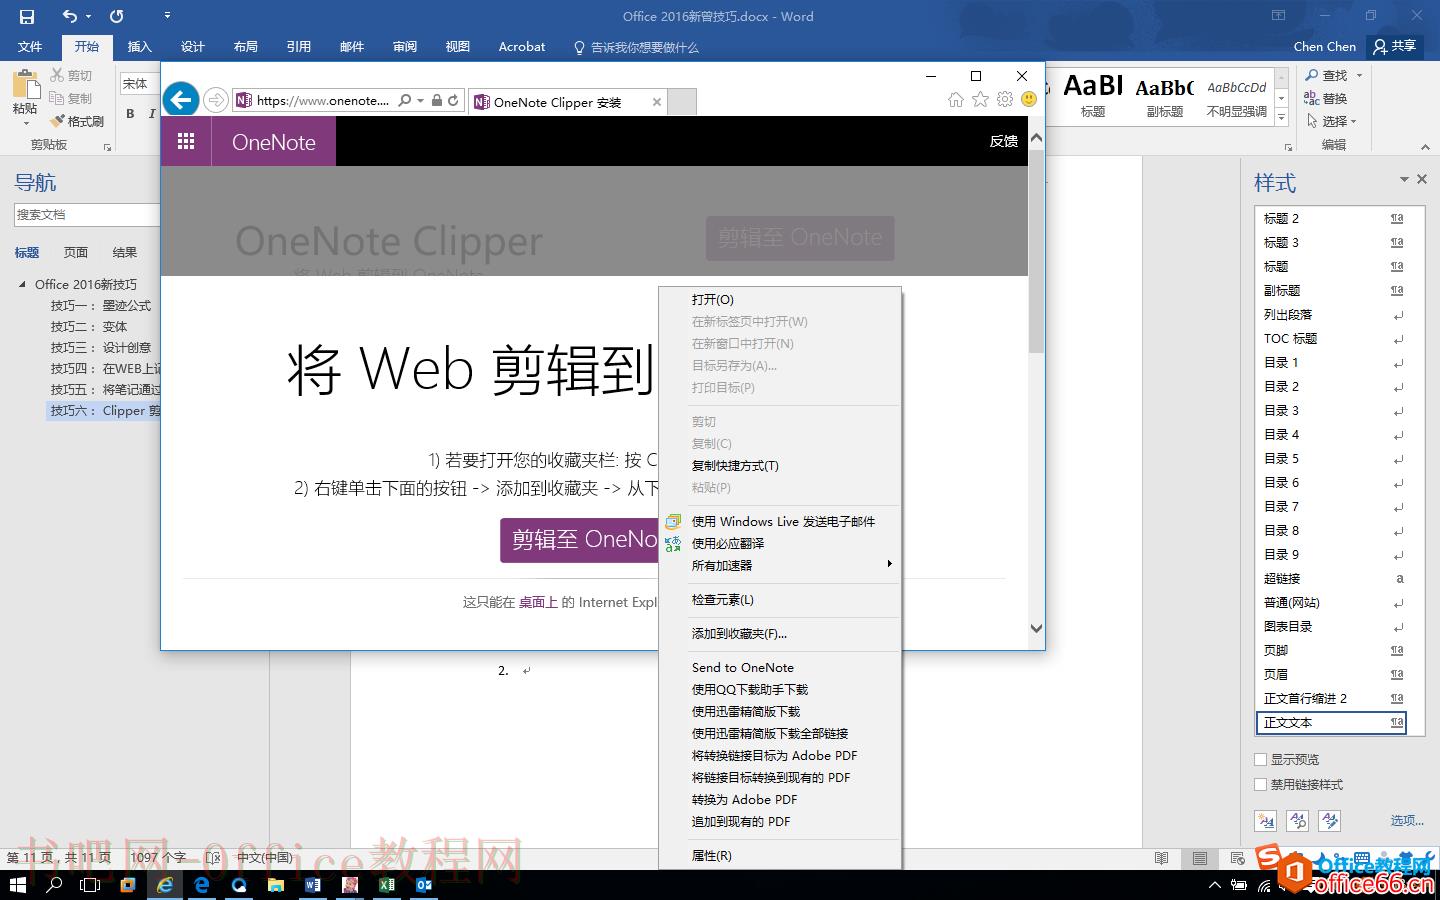Show hidden system tray icons chevron
Image resolution: width=1440 pixels, height=900 pixels.
pyautogui.click(x=1215, y=885)
